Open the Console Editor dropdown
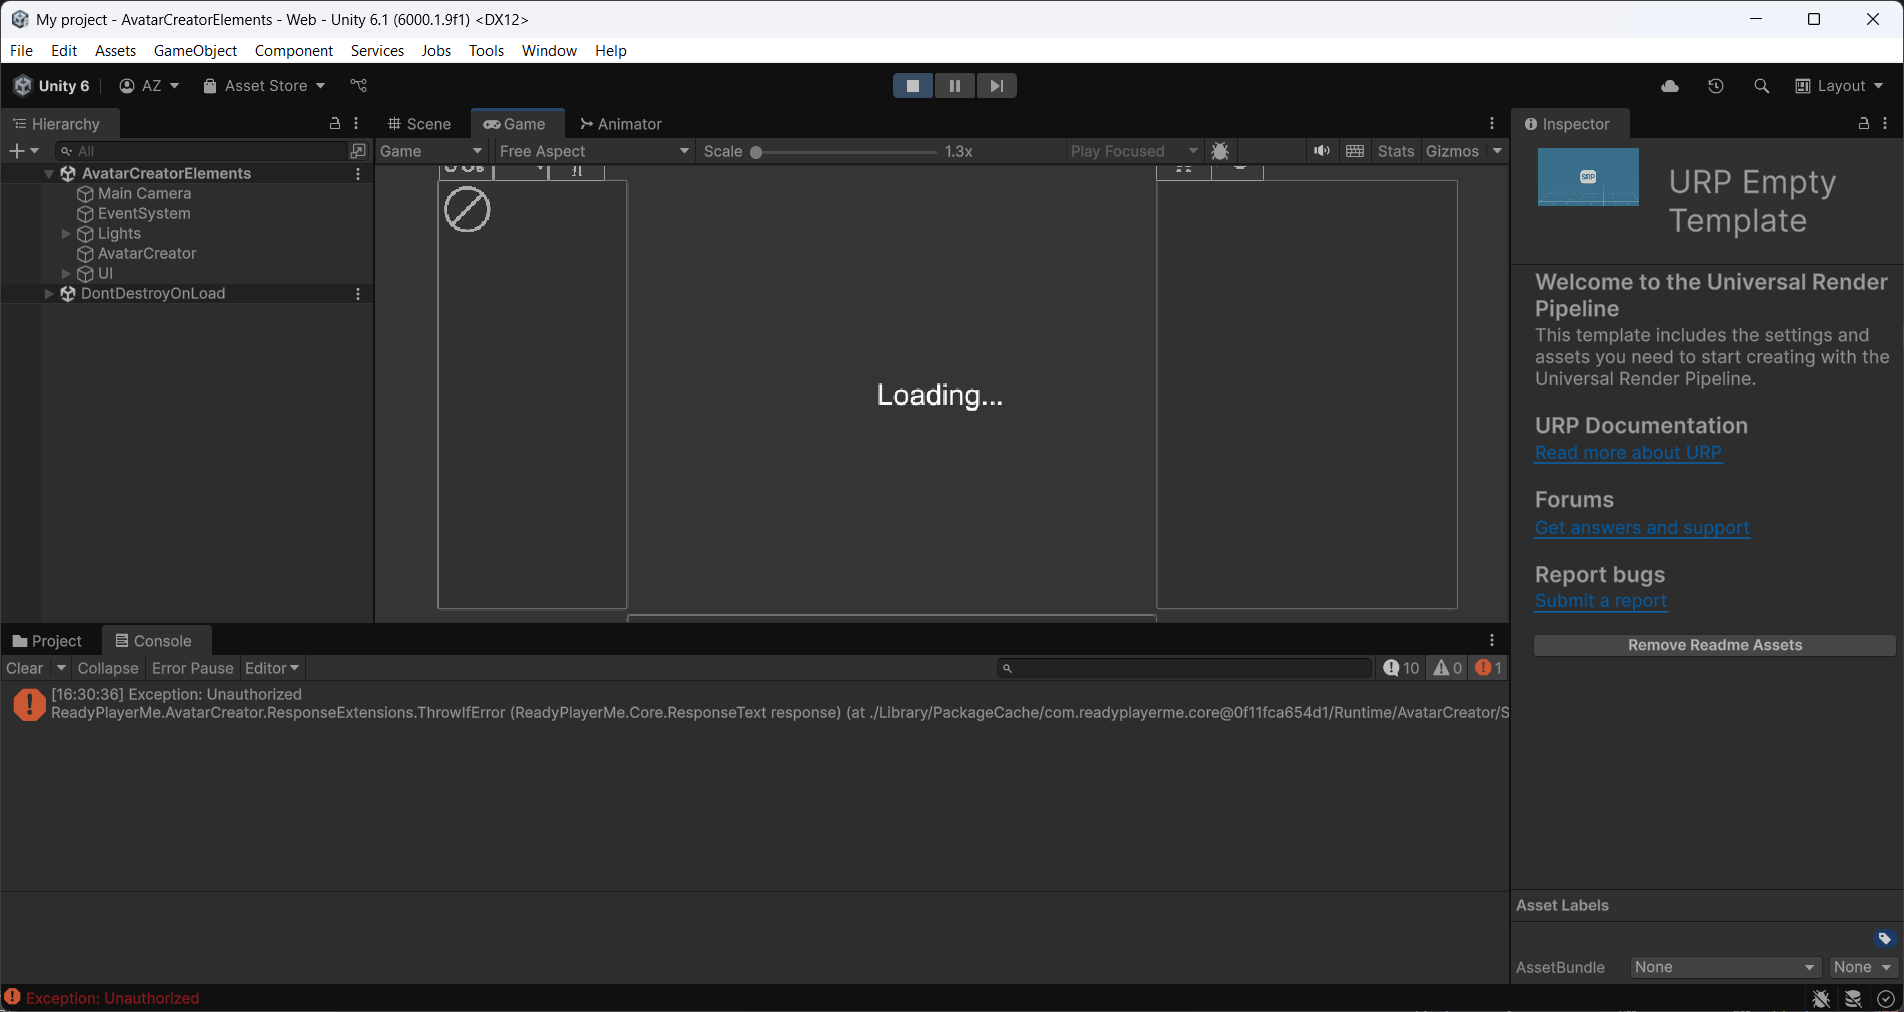The height and width of the screenshot is (1012, 1904). [272, 668]
